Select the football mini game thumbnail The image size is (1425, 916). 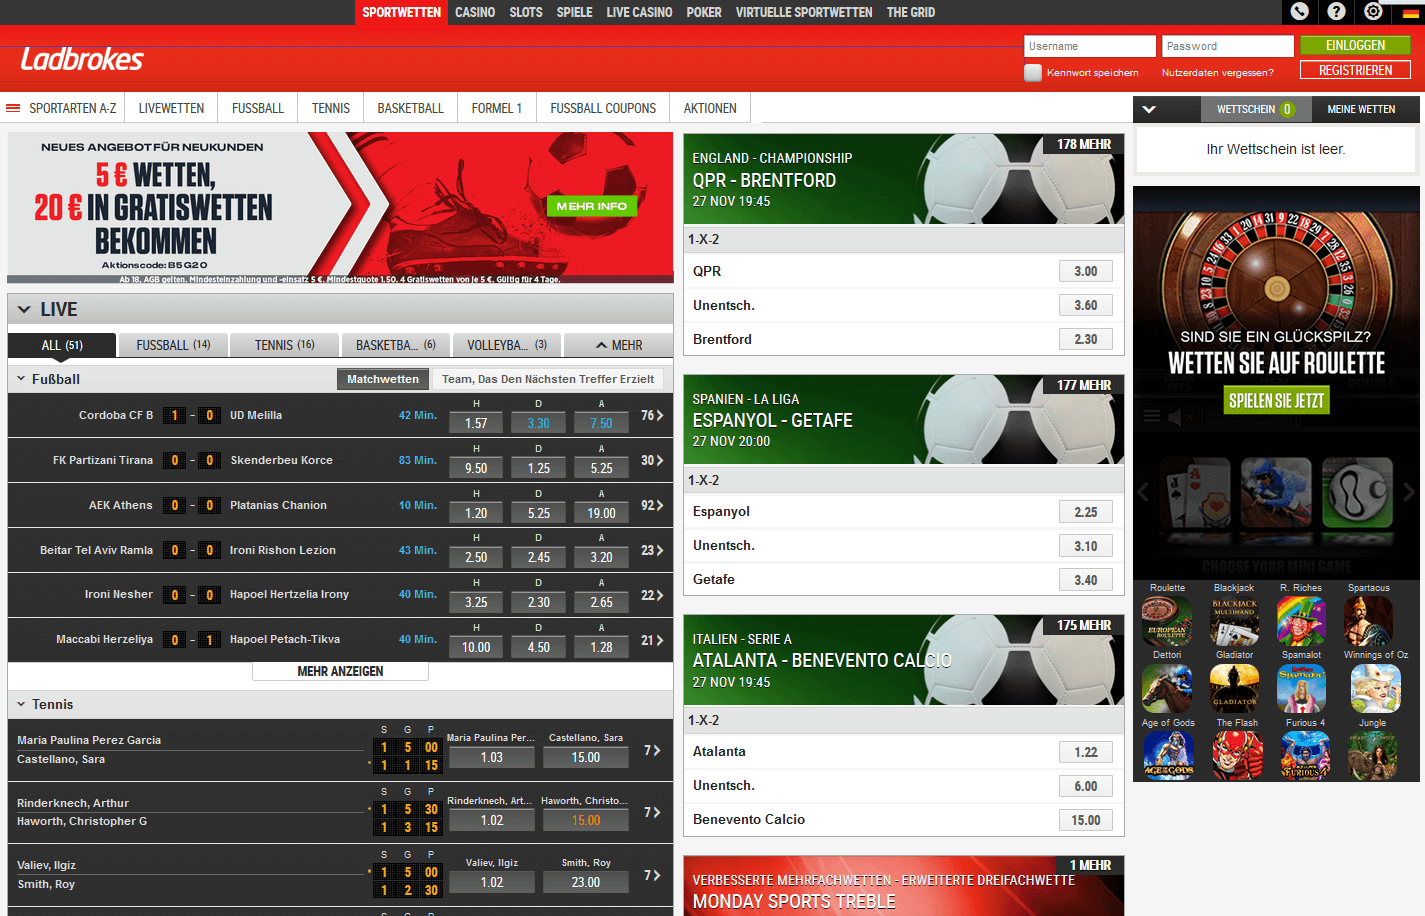pos(1357,493)
